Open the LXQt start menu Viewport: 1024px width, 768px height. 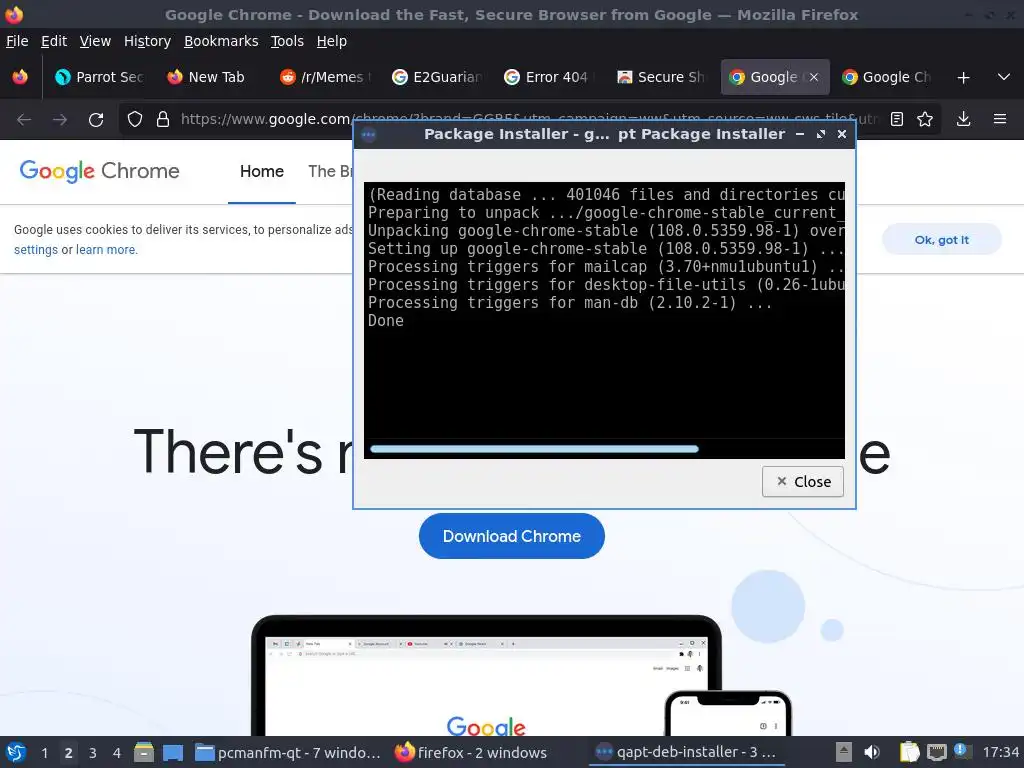[x=16, y=752]
